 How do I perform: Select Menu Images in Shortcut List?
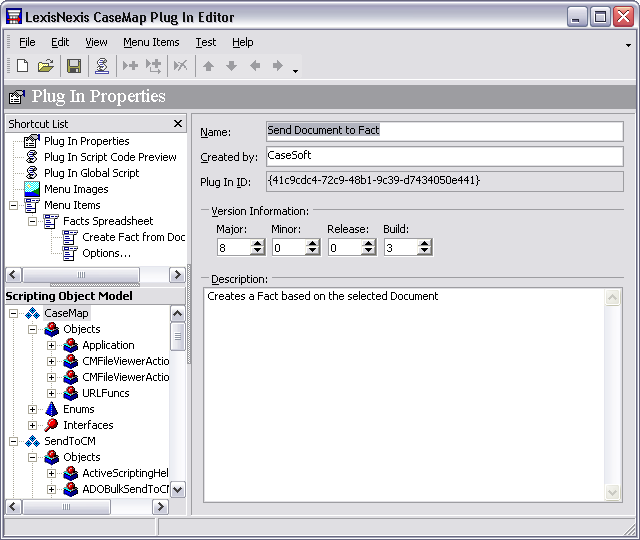(x=76, y=189)
